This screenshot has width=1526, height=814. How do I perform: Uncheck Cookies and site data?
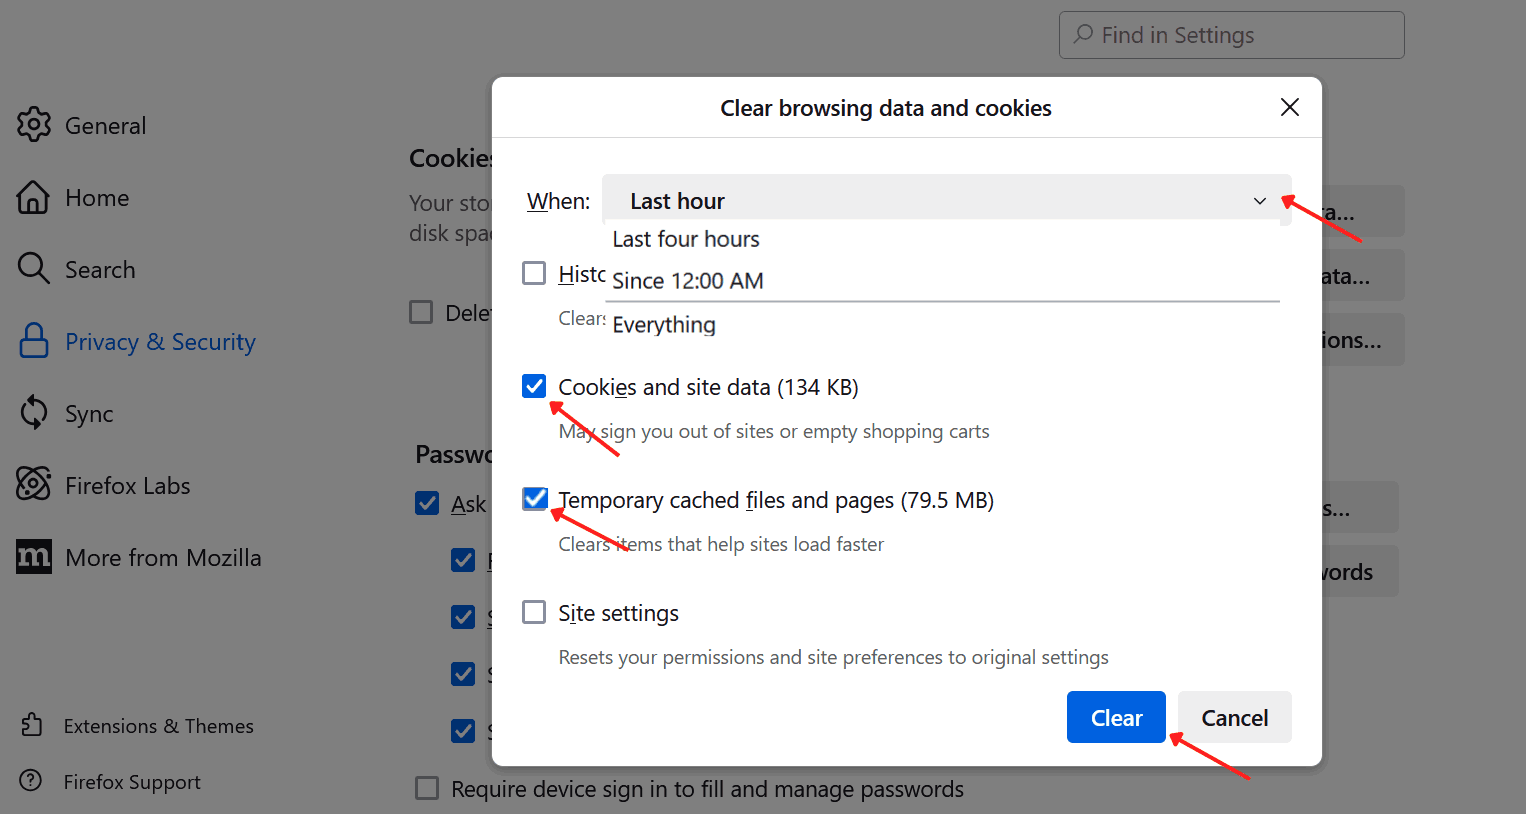(x=535, y=386)
